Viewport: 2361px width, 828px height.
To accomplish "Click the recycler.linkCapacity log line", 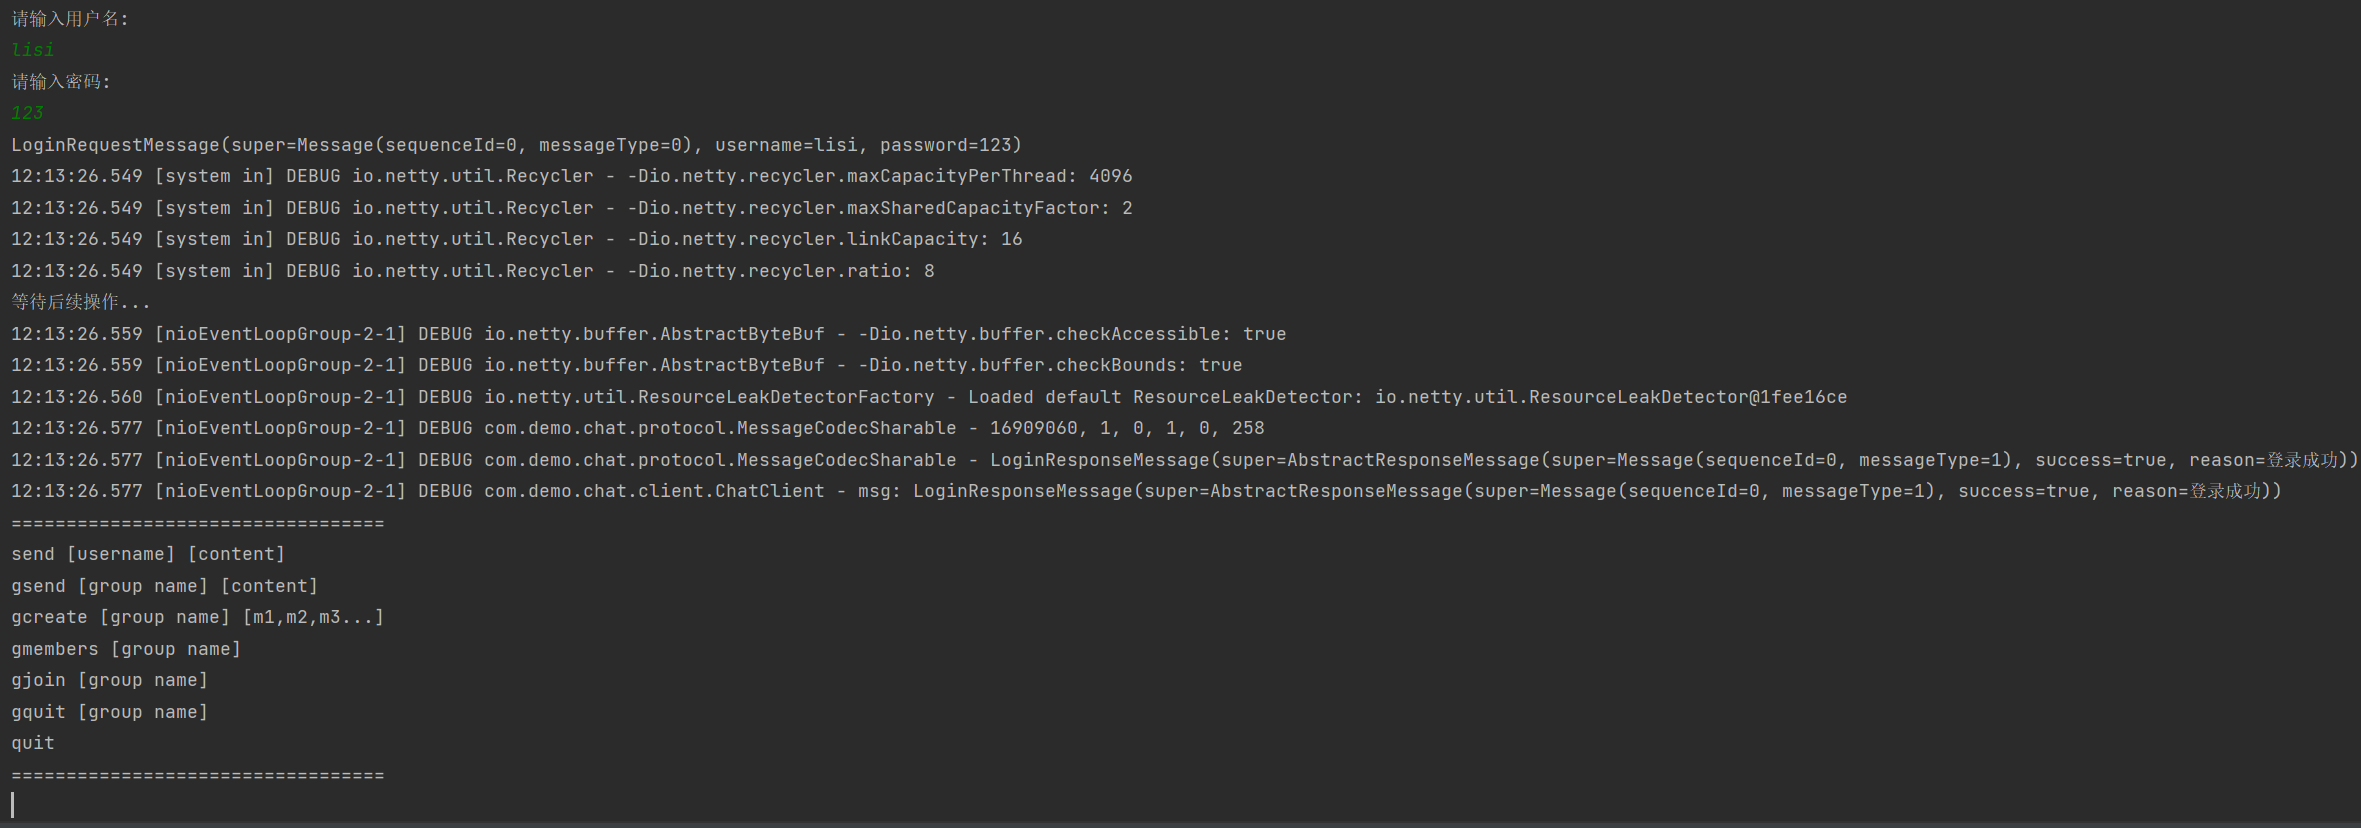I will pyautogui.click(x=516, y=239).
